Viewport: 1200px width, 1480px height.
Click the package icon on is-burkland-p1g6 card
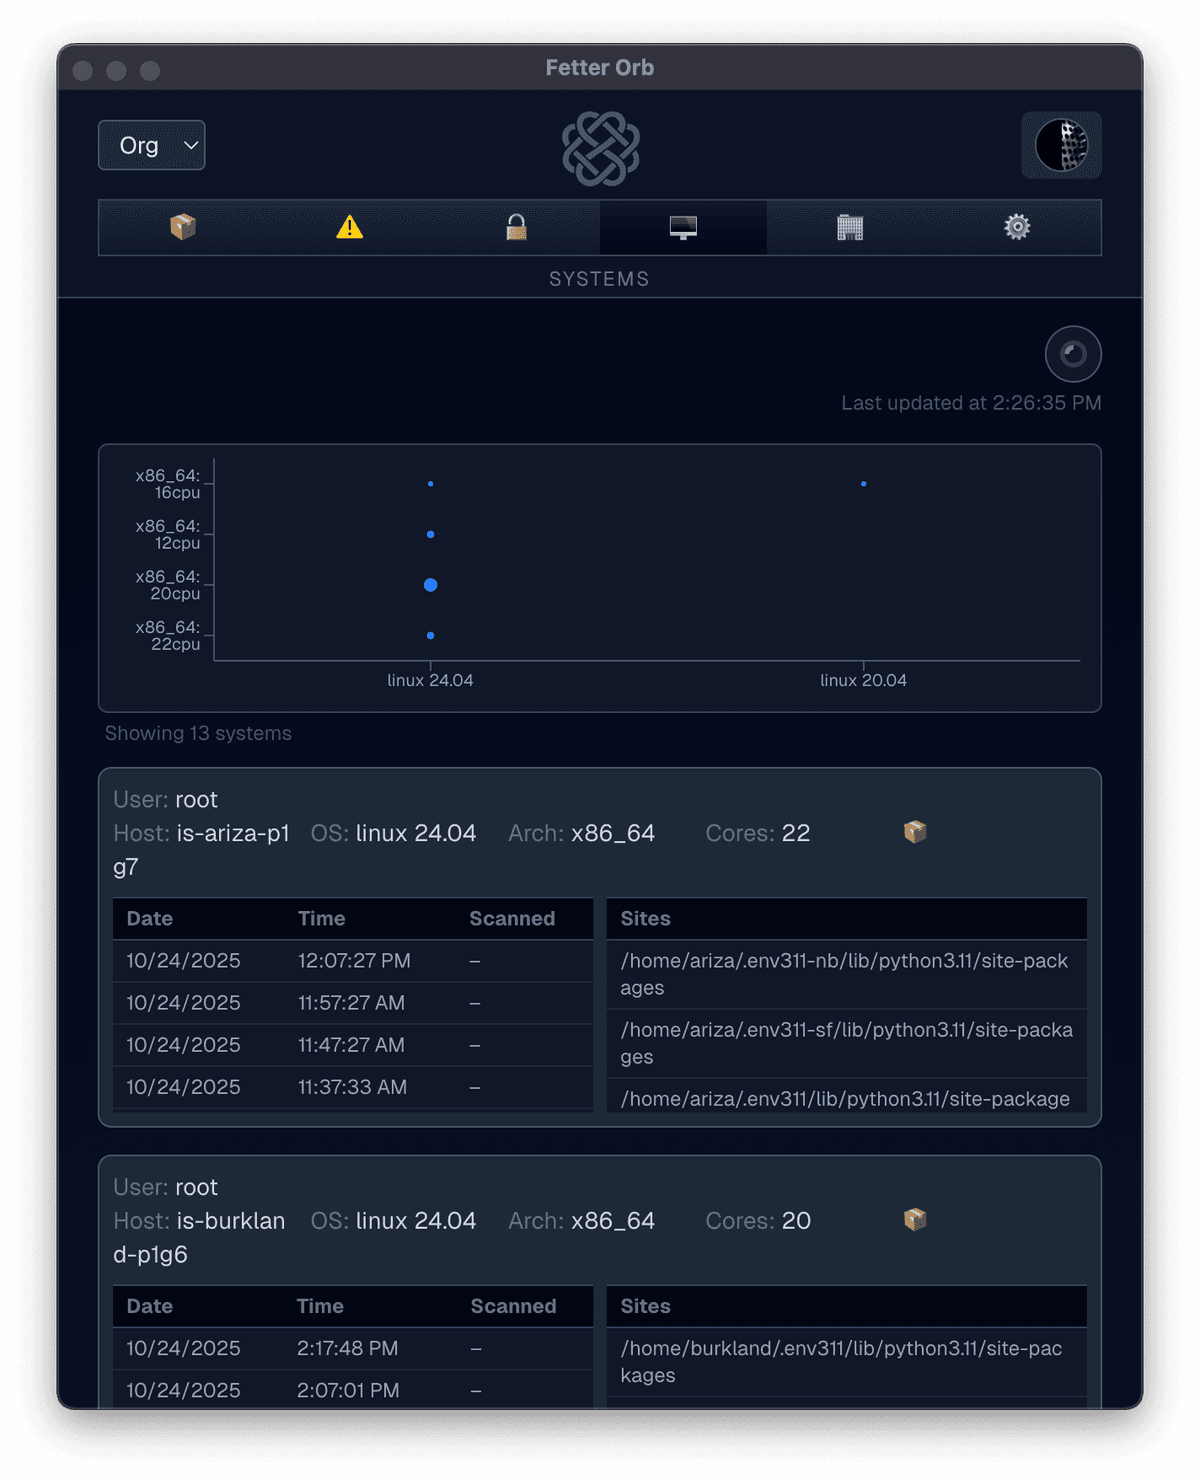point(914,1219)
